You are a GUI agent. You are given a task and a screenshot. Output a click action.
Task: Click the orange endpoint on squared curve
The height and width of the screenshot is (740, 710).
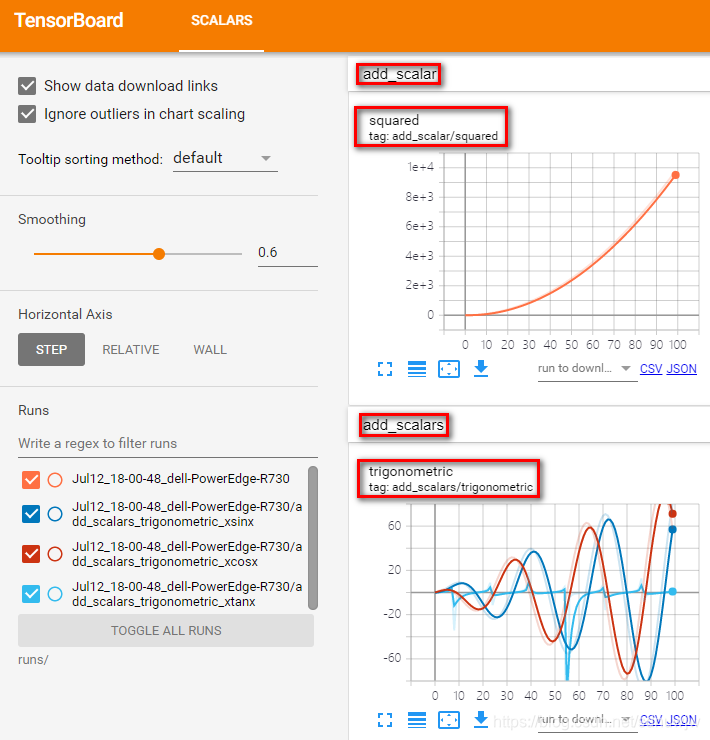tap(676, 175)
